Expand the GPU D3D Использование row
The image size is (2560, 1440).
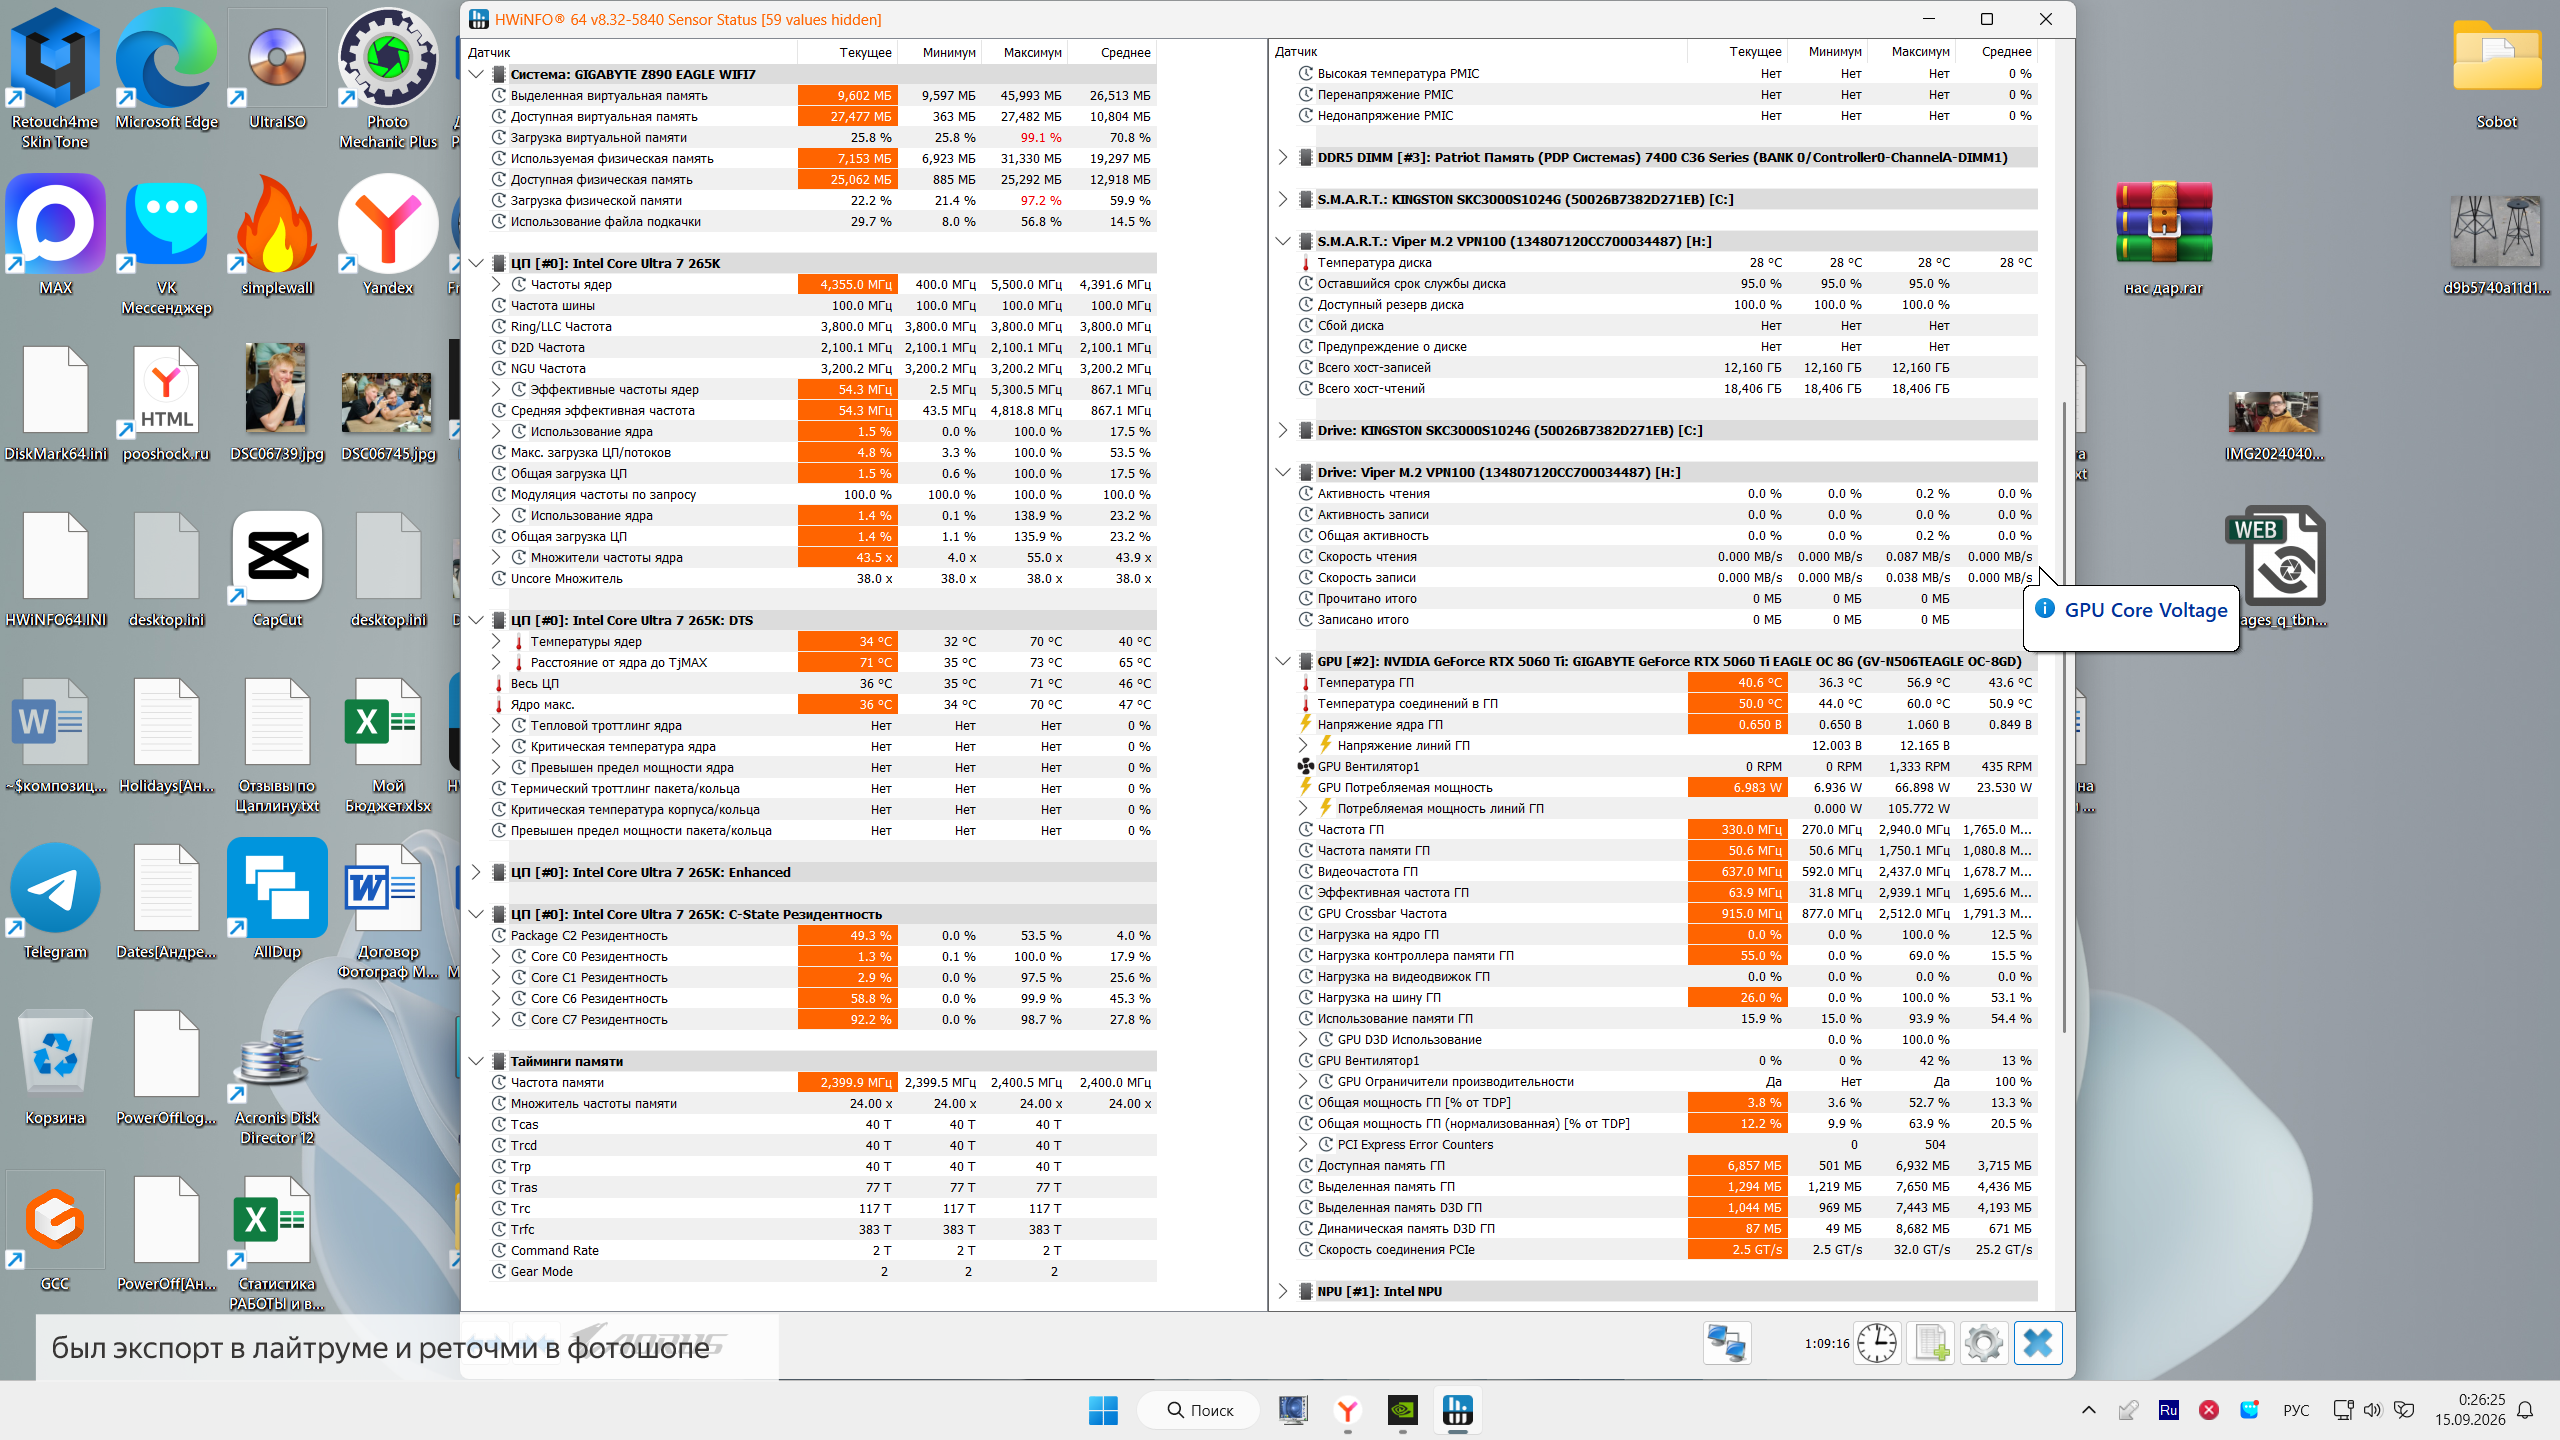click(x=1303, y=1039)
